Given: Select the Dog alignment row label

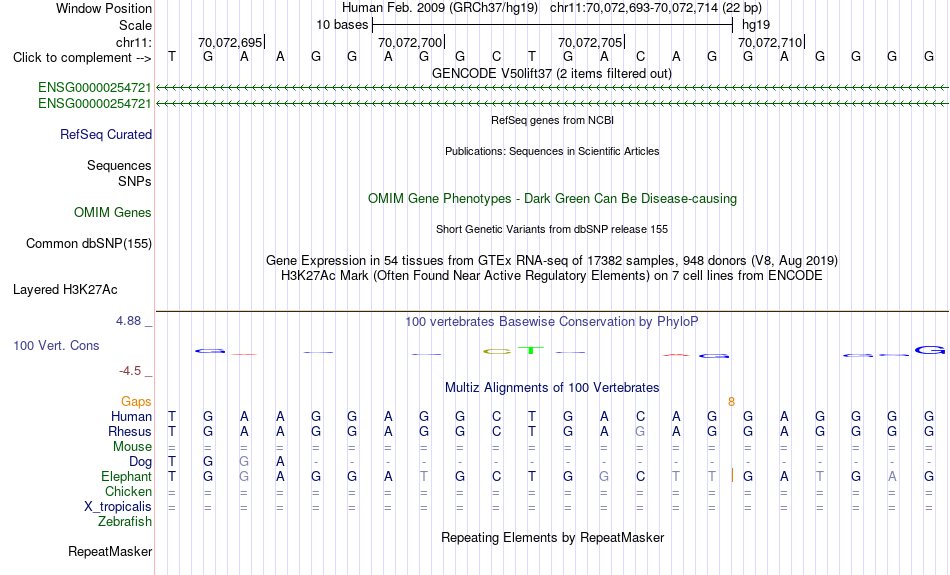Looking at the screenshot, I should click(140, 462).
